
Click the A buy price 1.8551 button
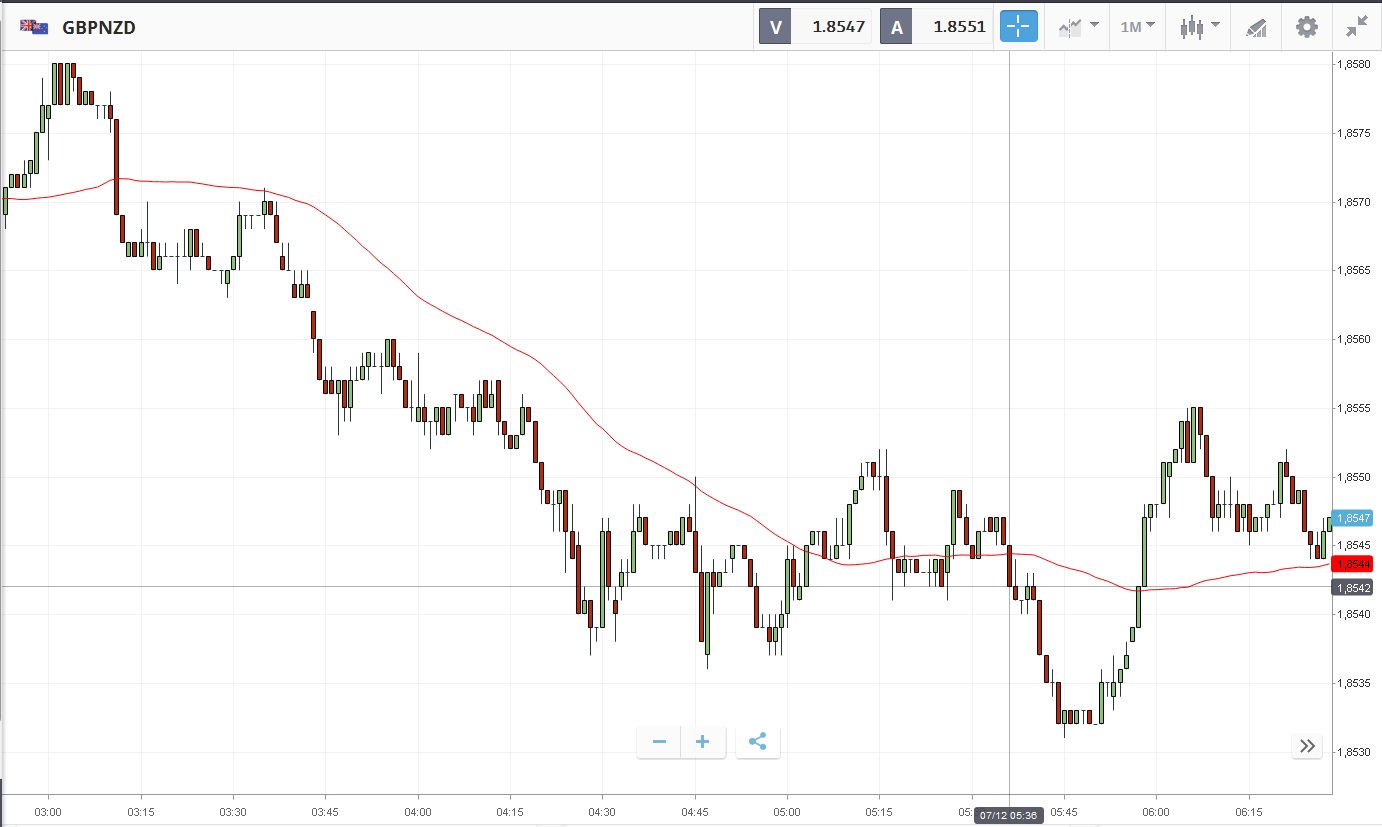[937, 27]
